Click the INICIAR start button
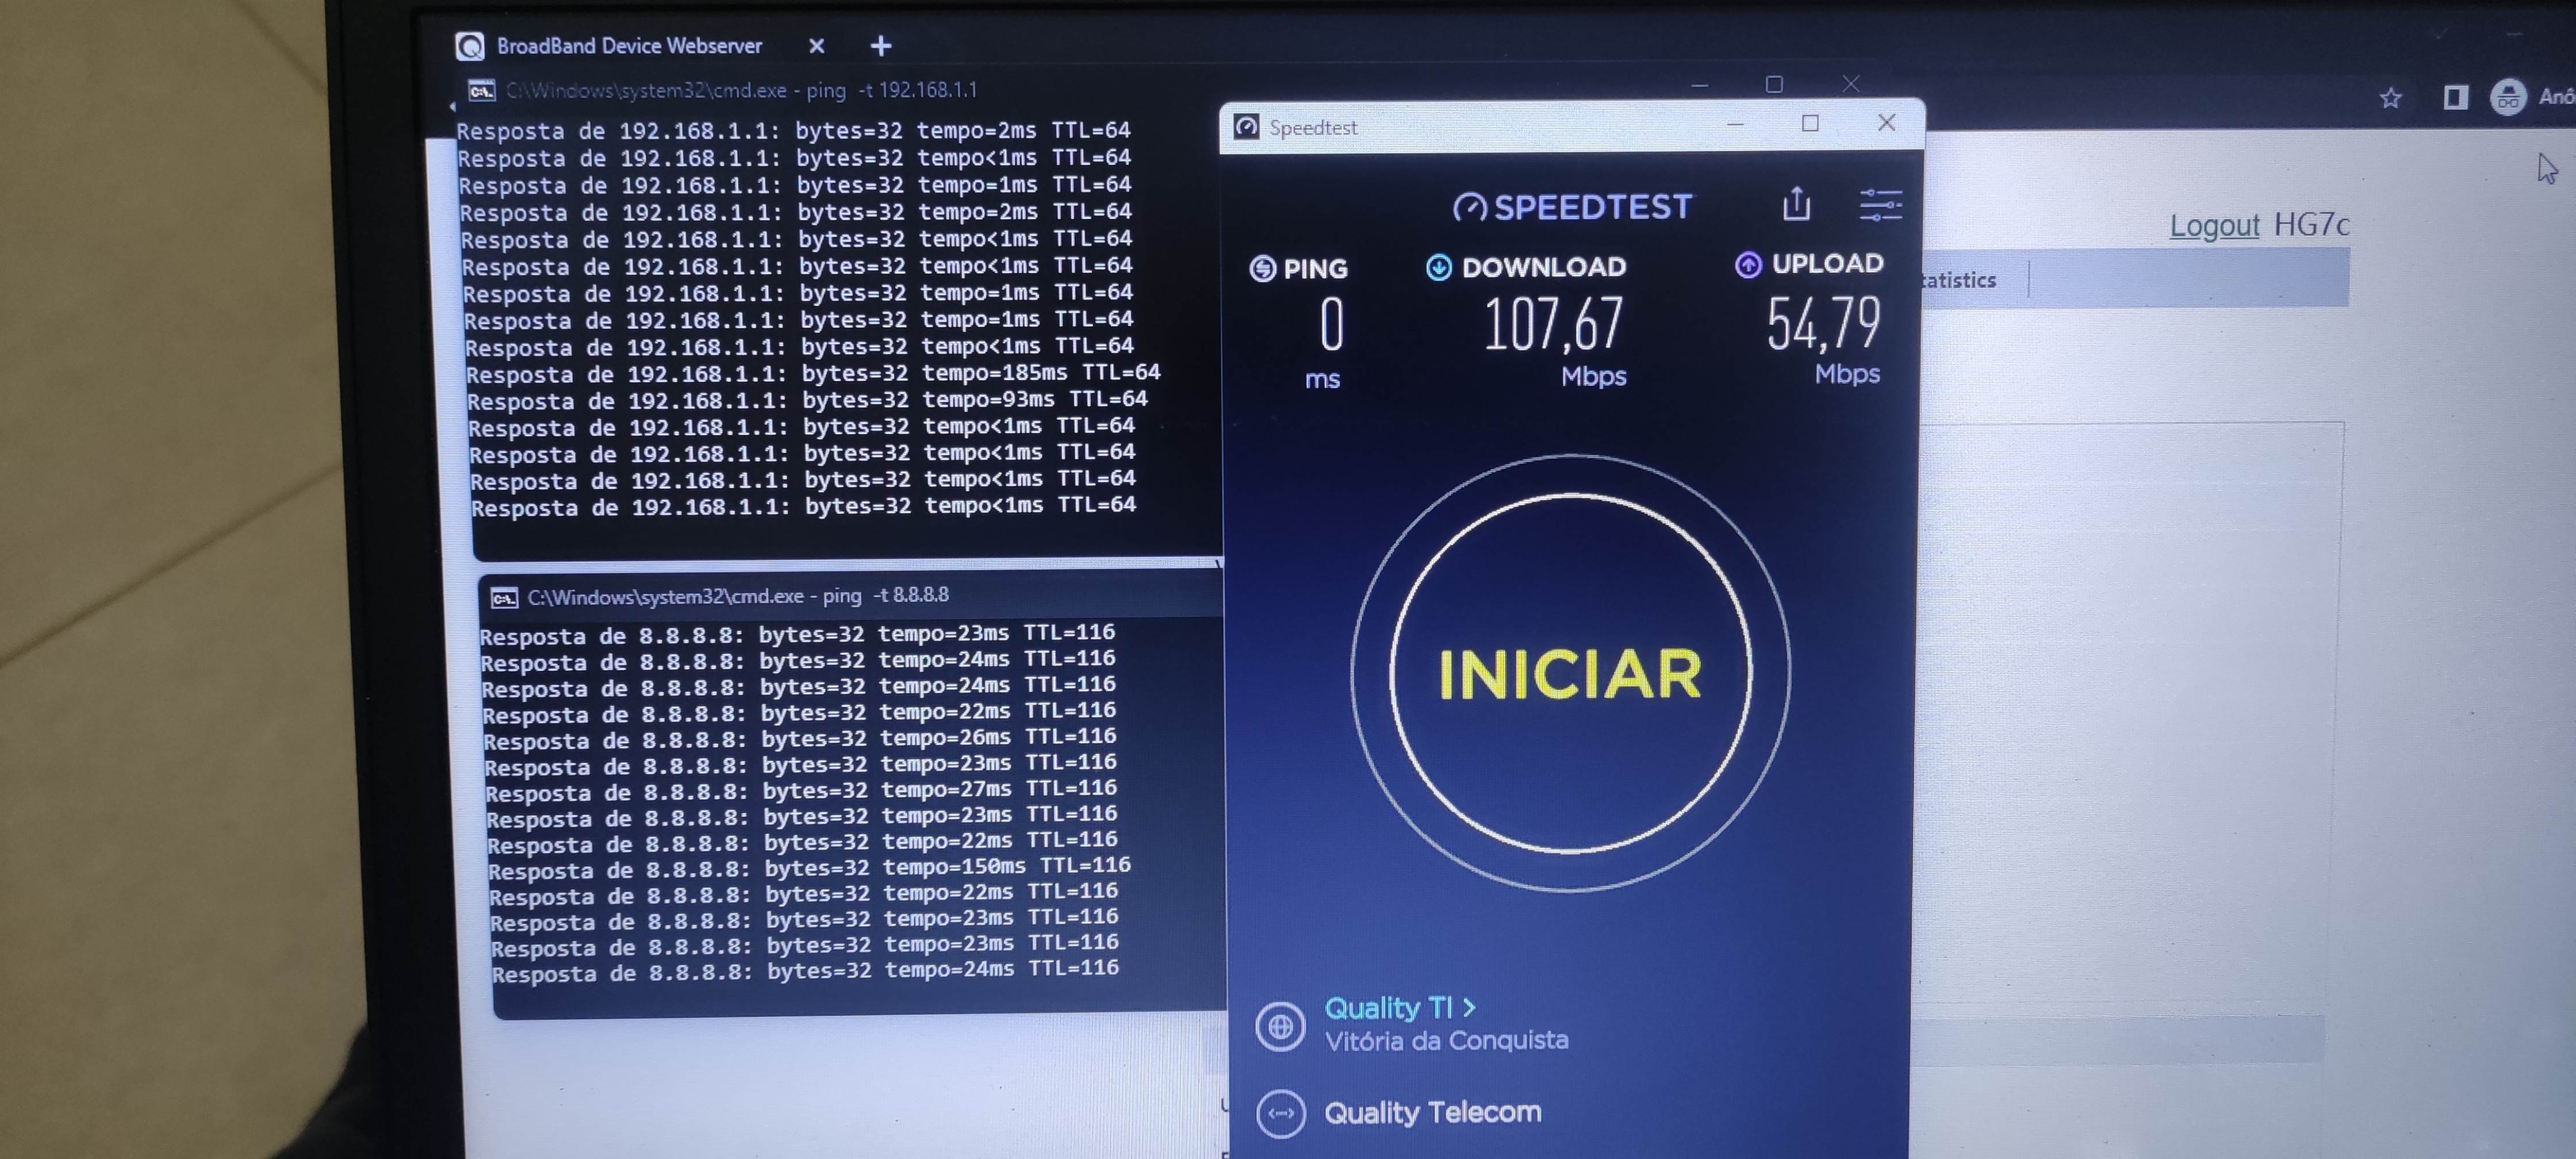The height and width of the screenshot is (1159, 2576). click(1570, 674)
